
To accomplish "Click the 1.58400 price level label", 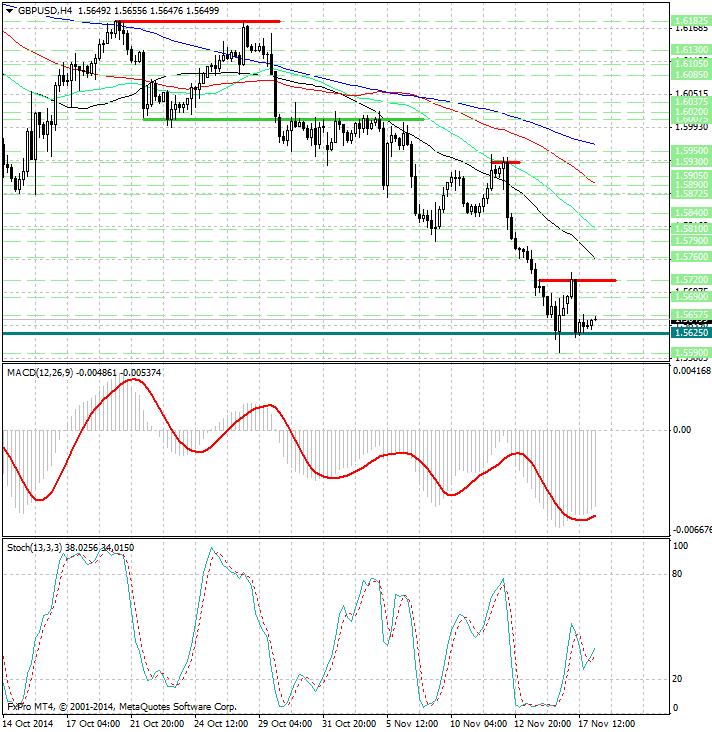I will pyautogui.click(x=691, y=212).
